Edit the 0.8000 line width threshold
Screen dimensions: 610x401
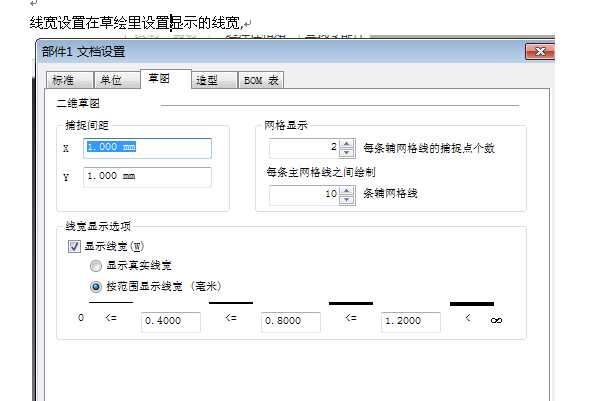(x=291, y=322)
